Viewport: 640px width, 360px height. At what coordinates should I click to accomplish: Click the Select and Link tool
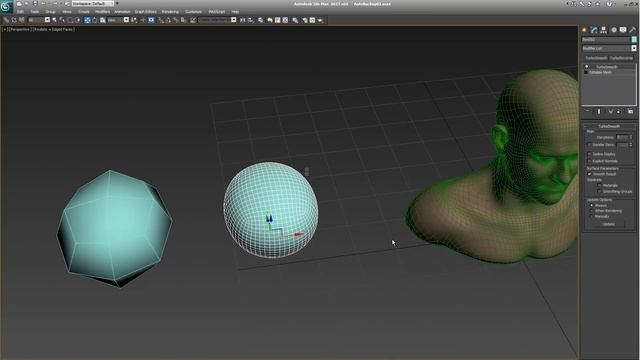6,20
